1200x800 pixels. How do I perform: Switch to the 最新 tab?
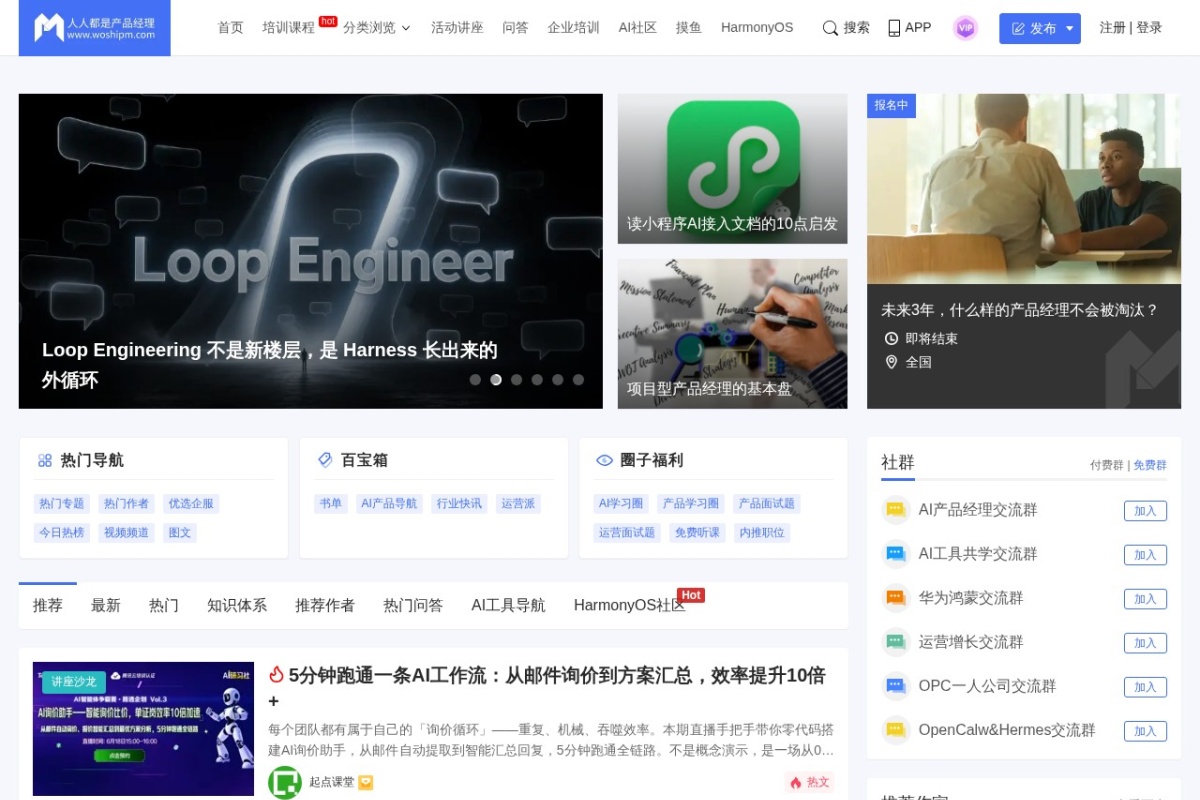coord(106,605)
